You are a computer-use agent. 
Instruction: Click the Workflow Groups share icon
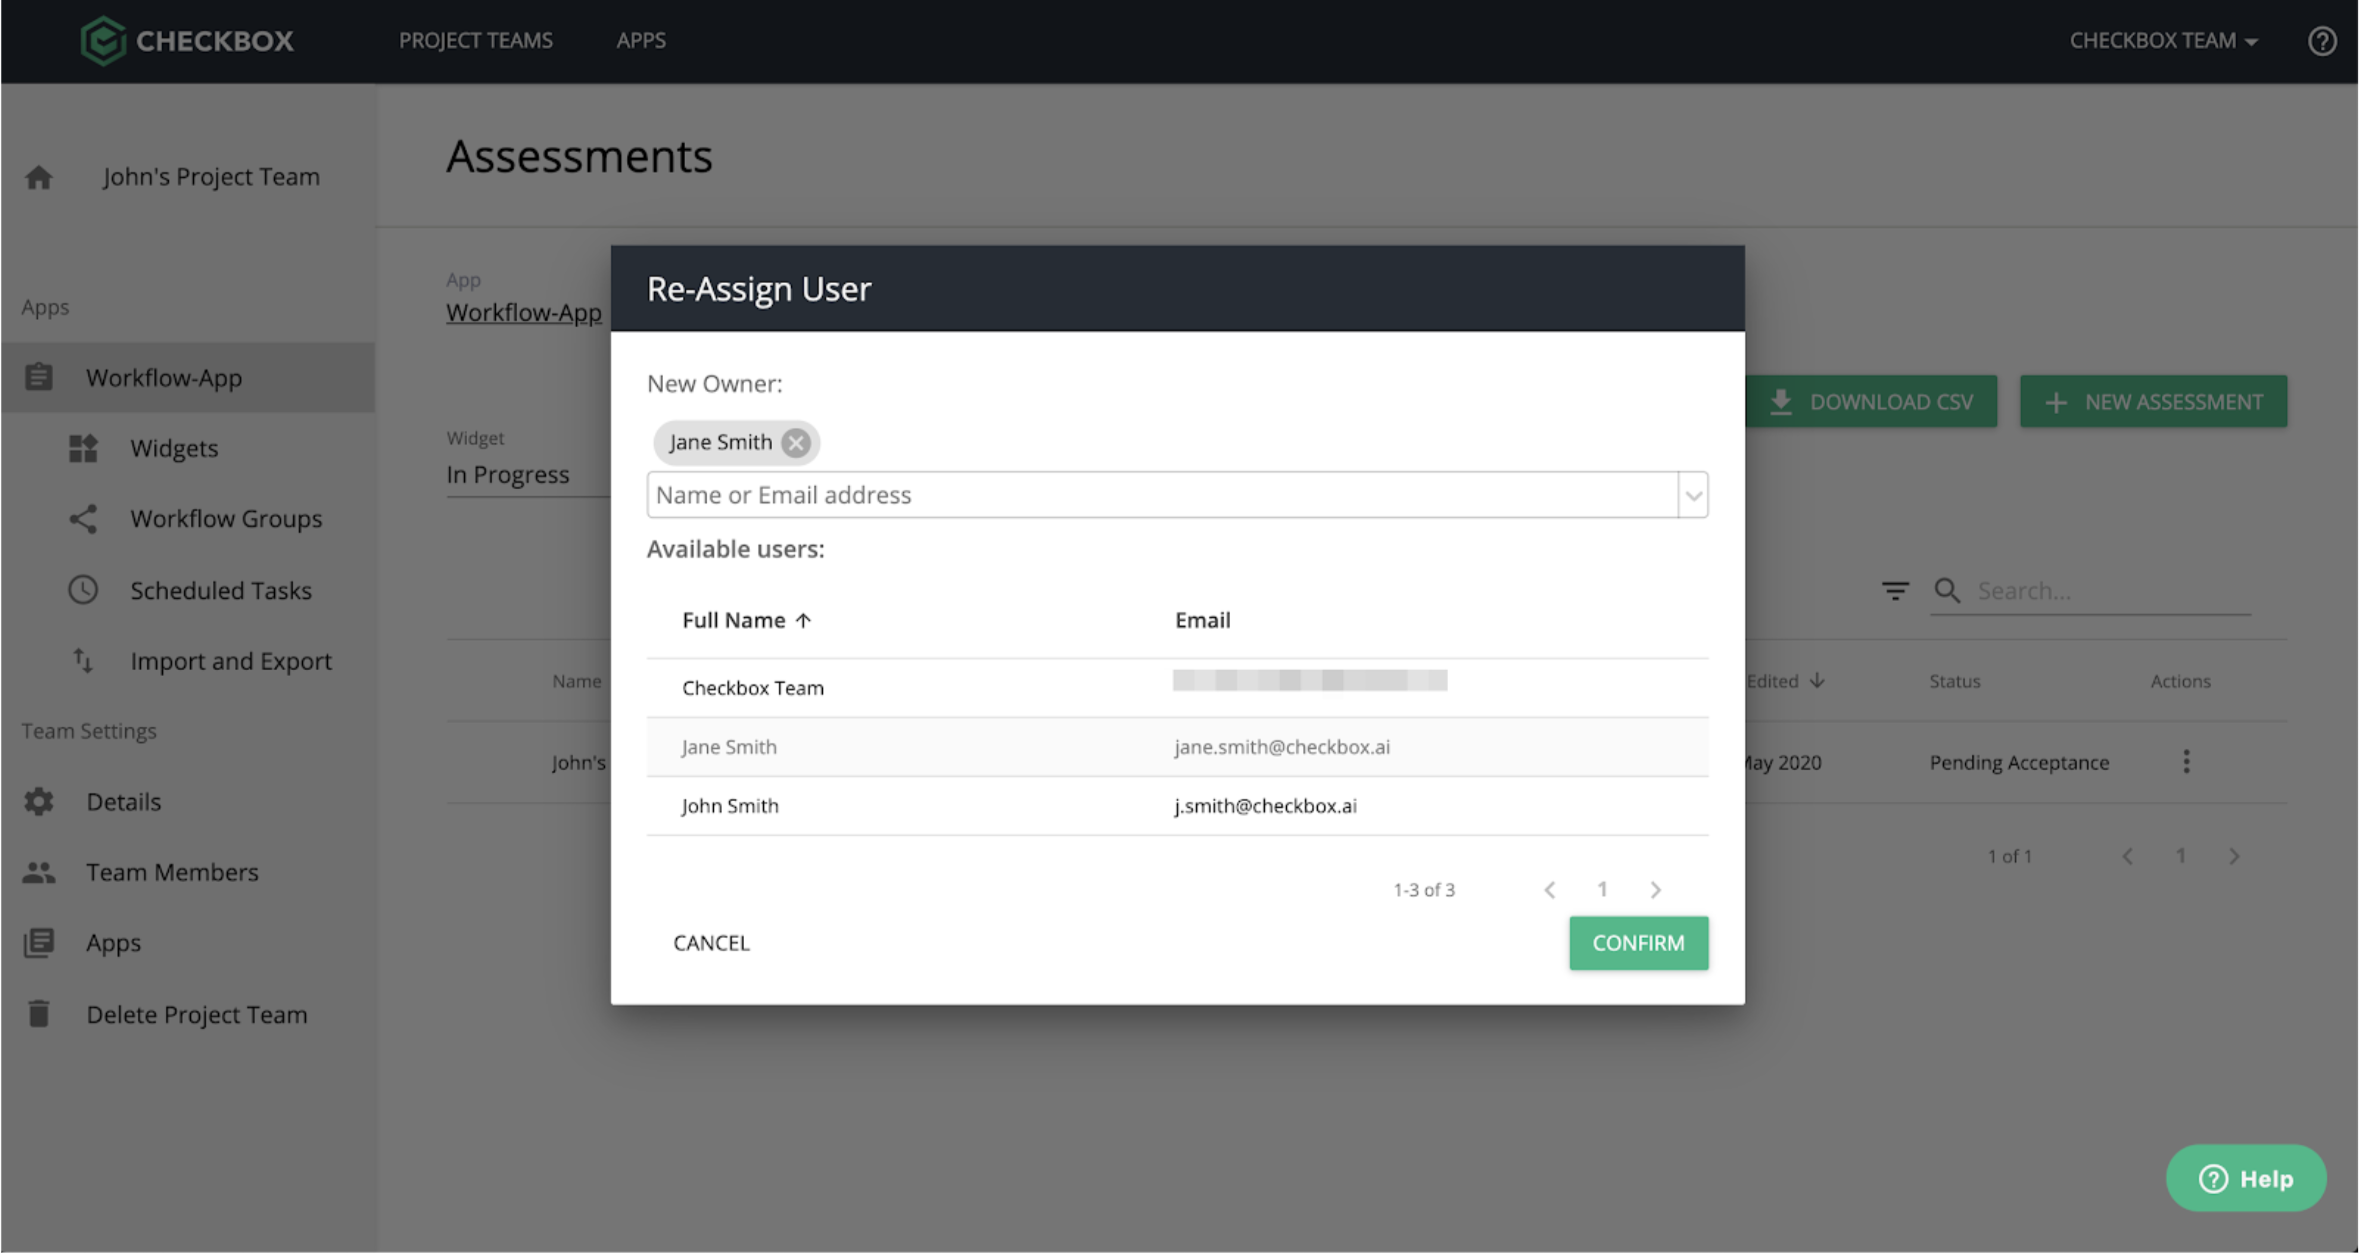pyautogui.click(x=83, y=518)
